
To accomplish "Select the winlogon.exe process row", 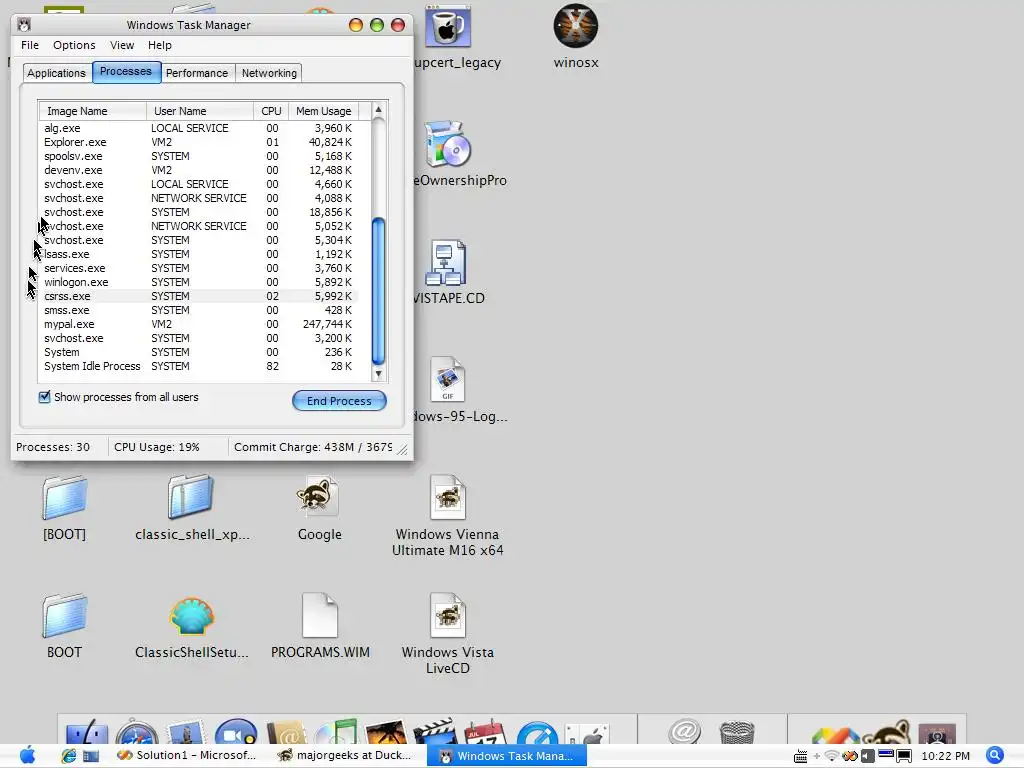I will (x=199, y=282).
